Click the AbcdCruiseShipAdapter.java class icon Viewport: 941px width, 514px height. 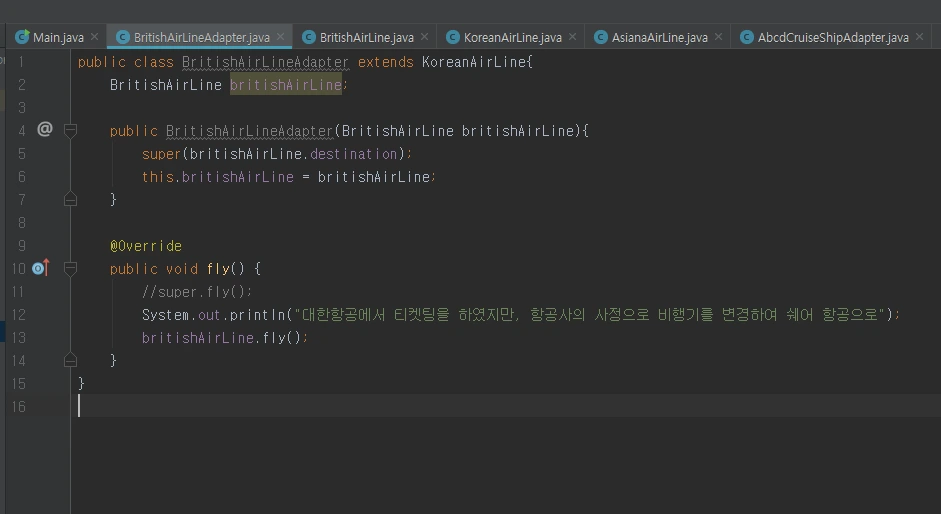[747, 37]
